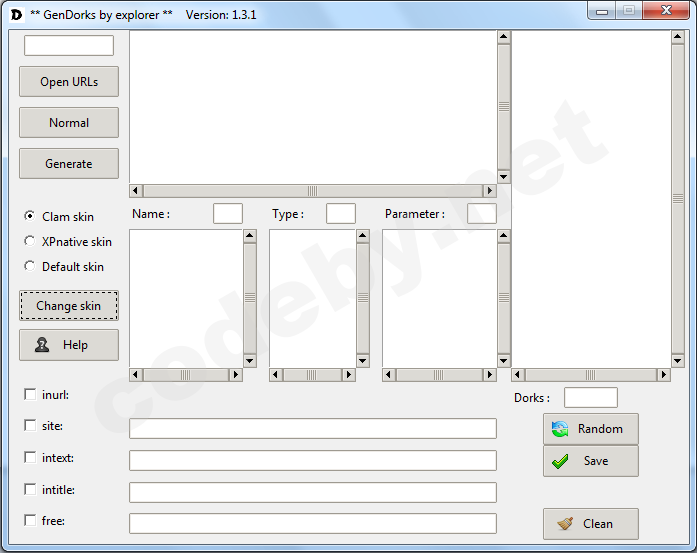Click the Parameter count field
The width and height of the screenshot is (697, 553).
pos(482,214)
